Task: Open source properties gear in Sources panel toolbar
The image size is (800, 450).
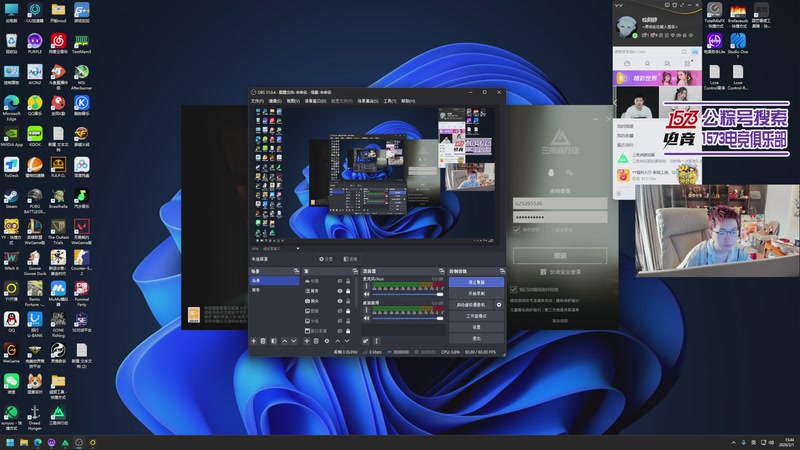Action: pyautogui.click(x=327, y=341)
